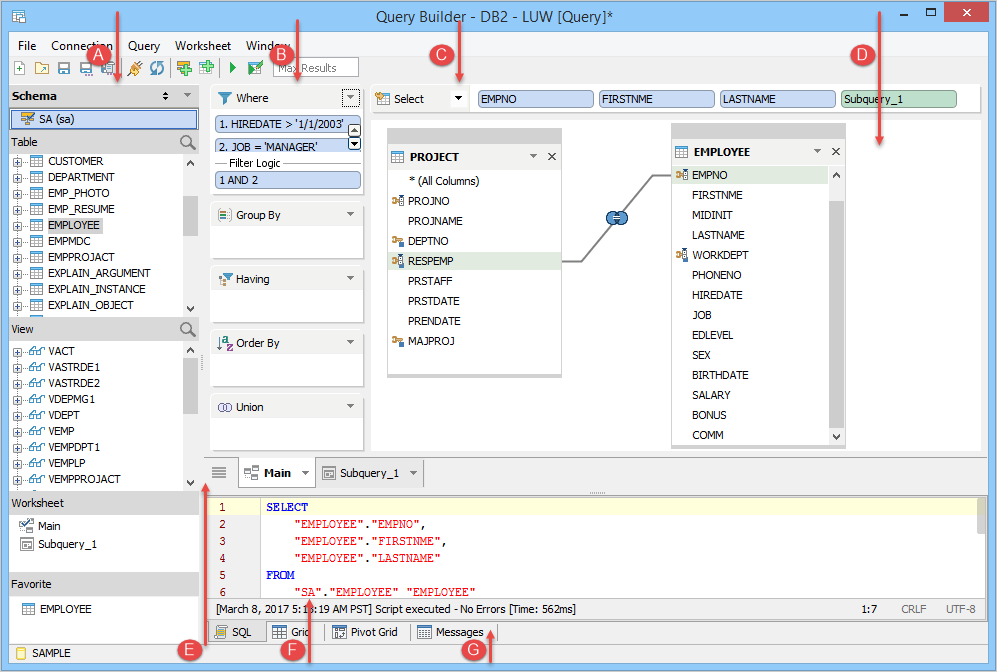The width and height of the screenshot is (997, 672).
Task: Move Where condition down with arrow button
Action: 355,144
